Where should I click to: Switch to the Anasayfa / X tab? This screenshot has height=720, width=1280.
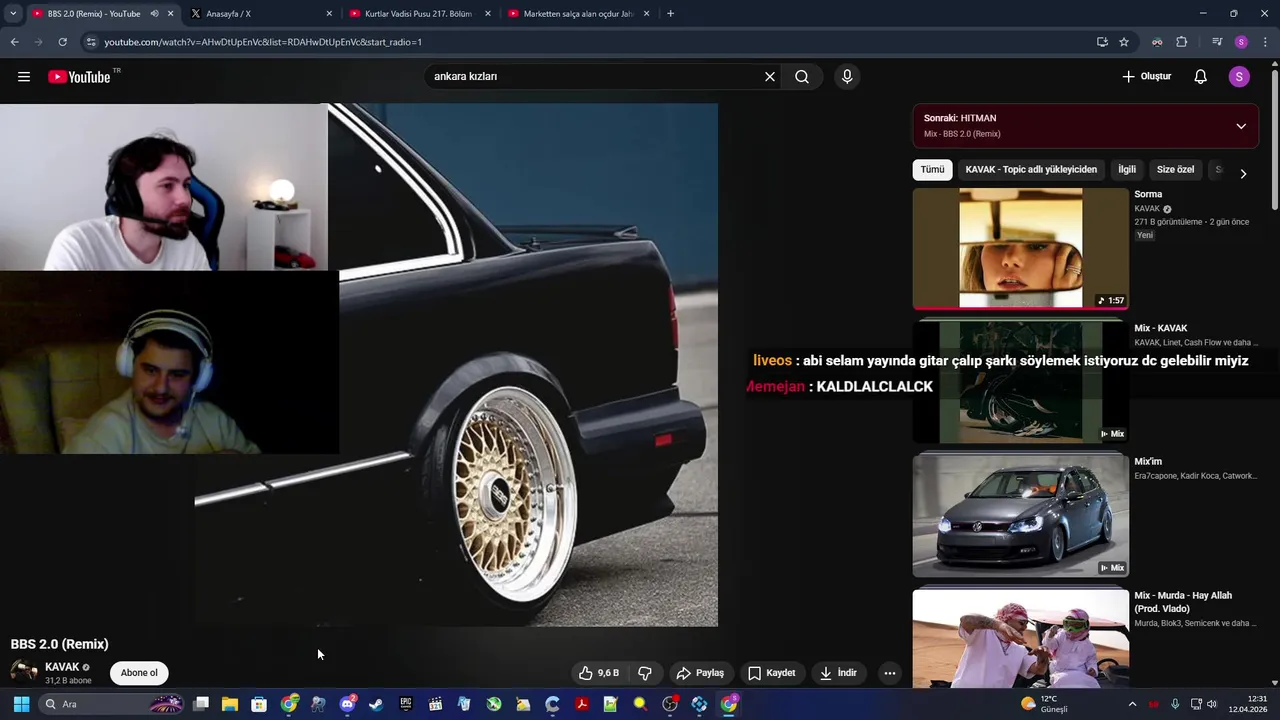[260, 14]
